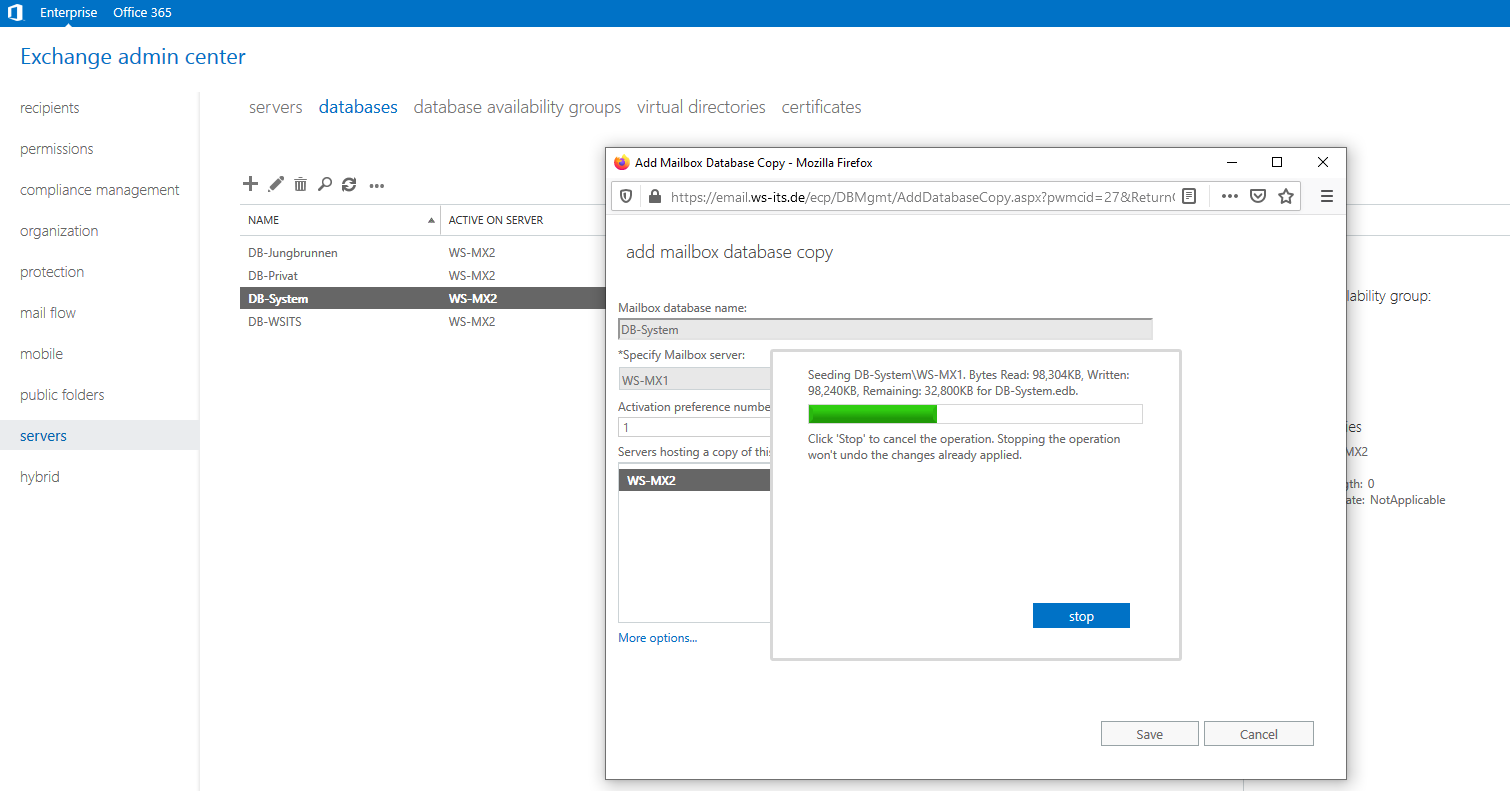The width and height of the screenshot is (1510, 791).
Task: Open the databases tab
Action: pos(358,107)
